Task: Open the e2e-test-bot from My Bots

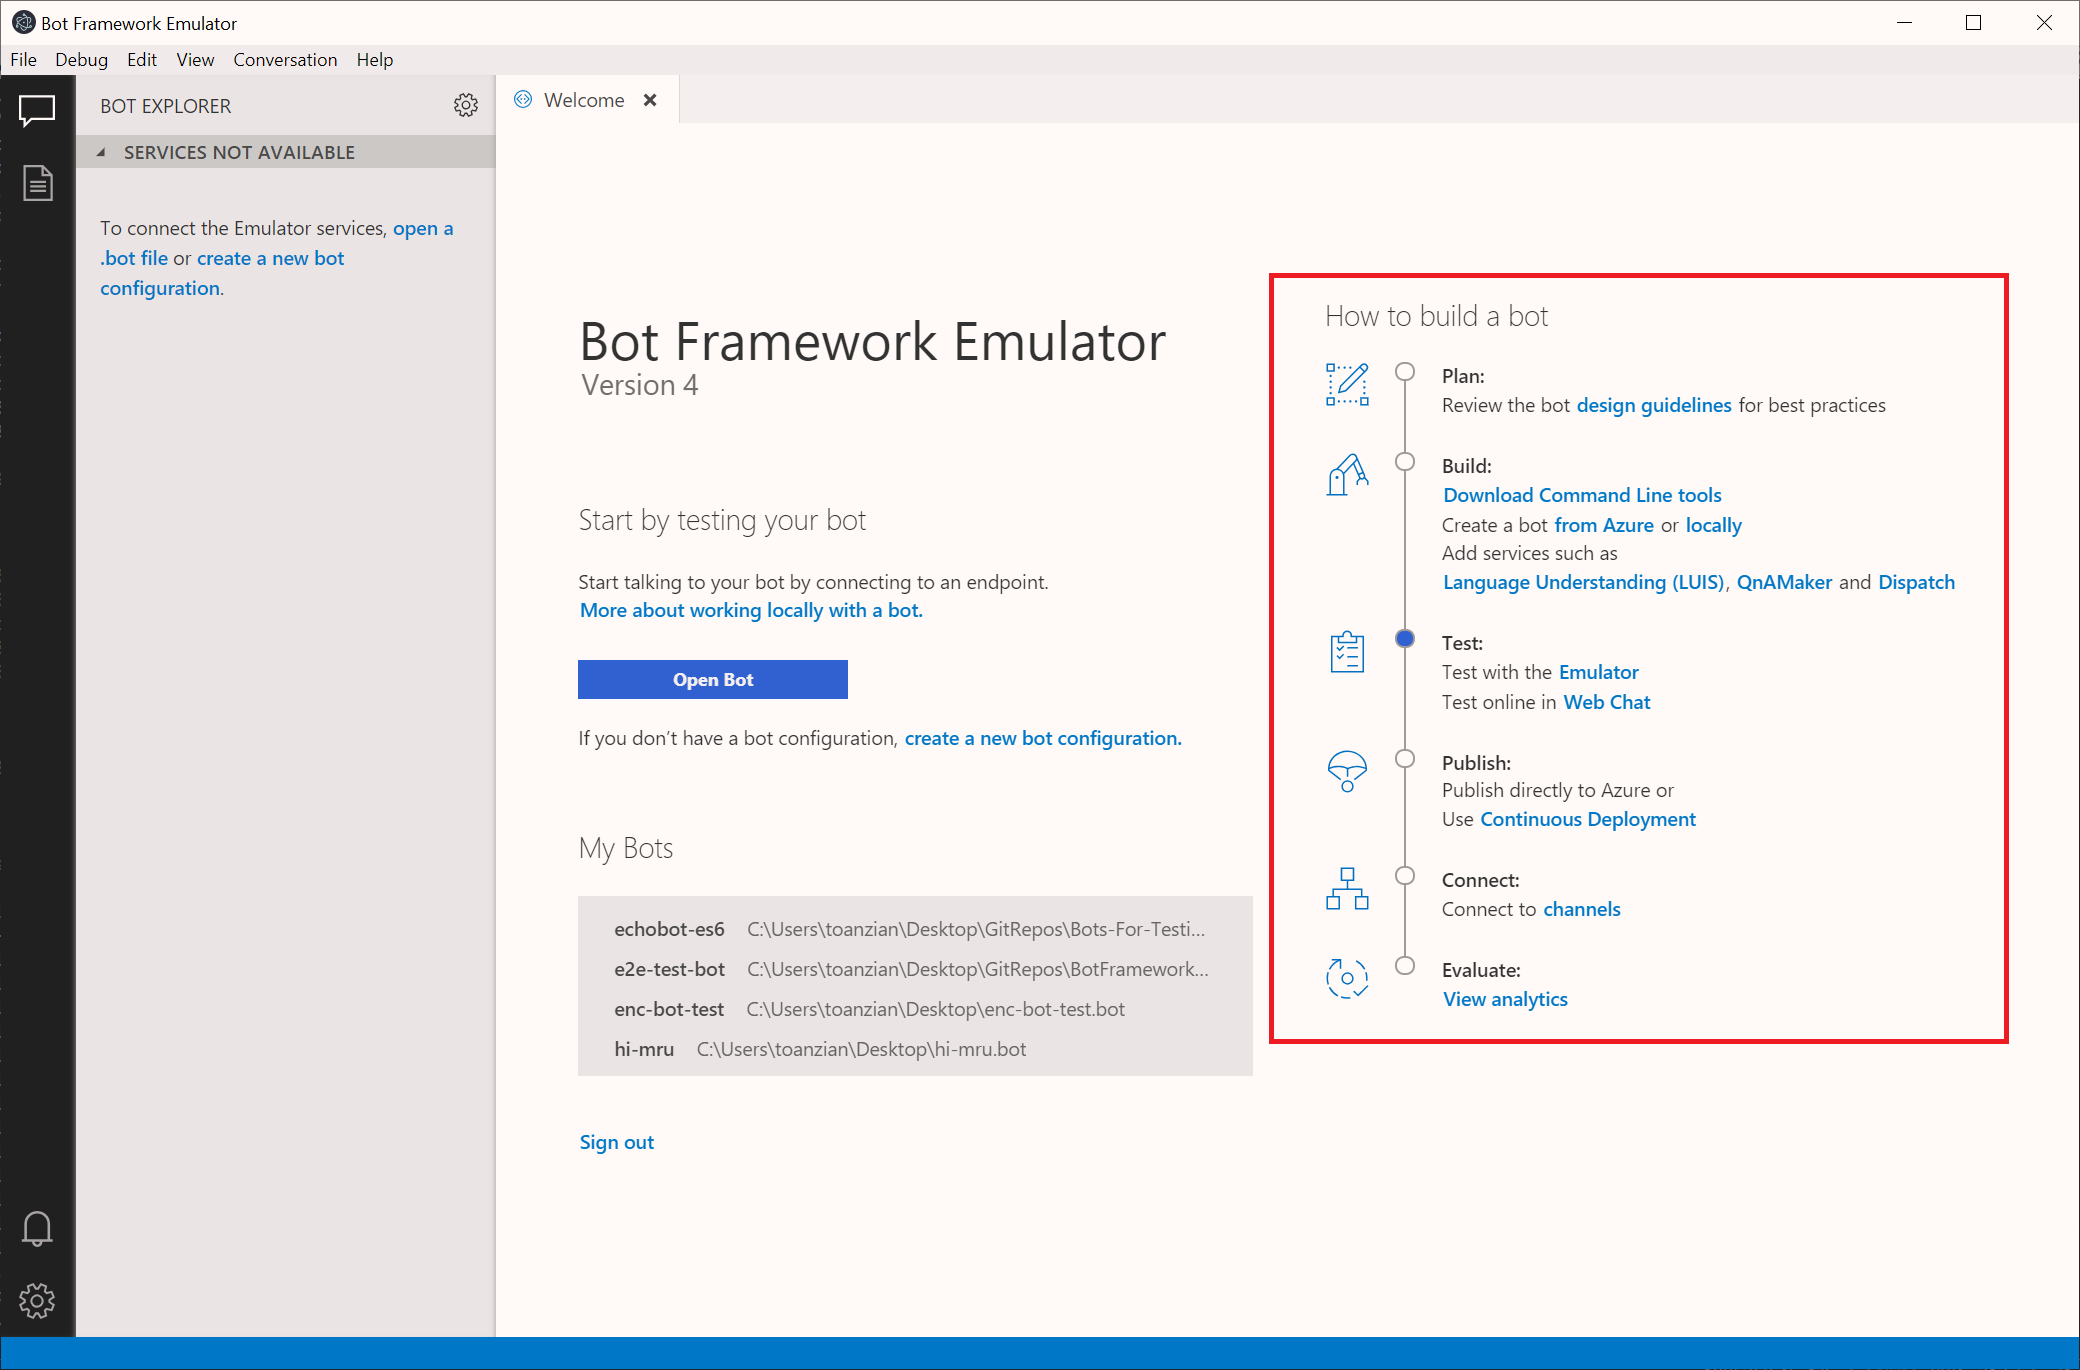Action: coord(915,969)
